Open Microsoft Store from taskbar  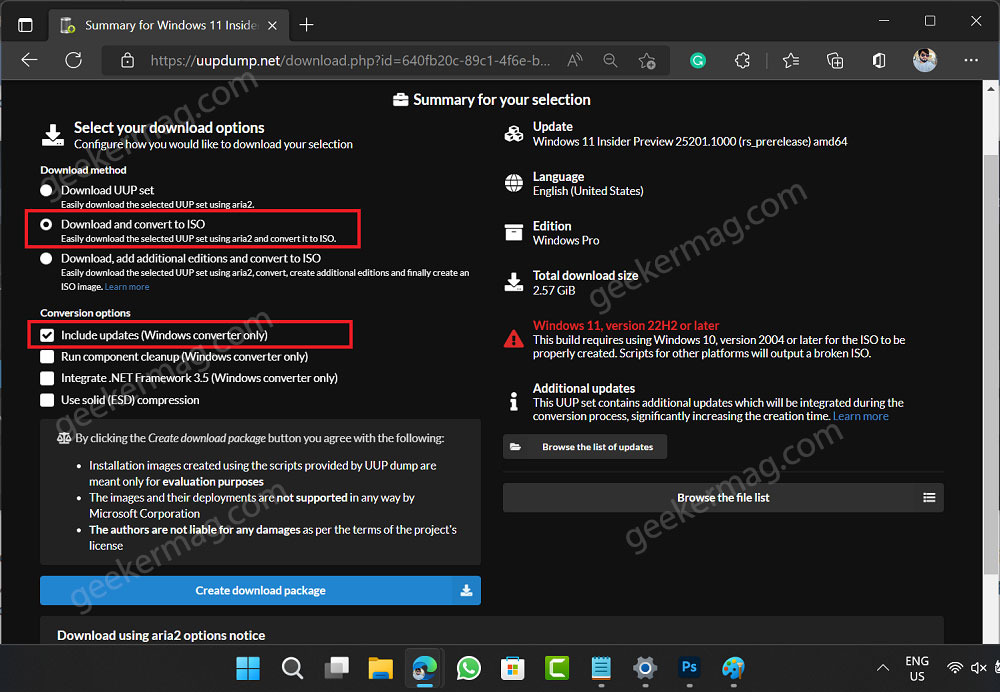point(513,668)
